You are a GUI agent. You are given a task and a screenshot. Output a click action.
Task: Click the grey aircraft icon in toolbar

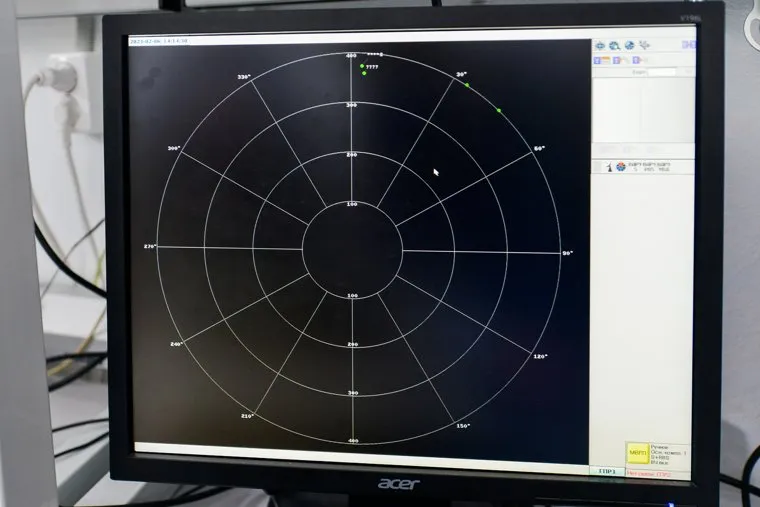645,46
